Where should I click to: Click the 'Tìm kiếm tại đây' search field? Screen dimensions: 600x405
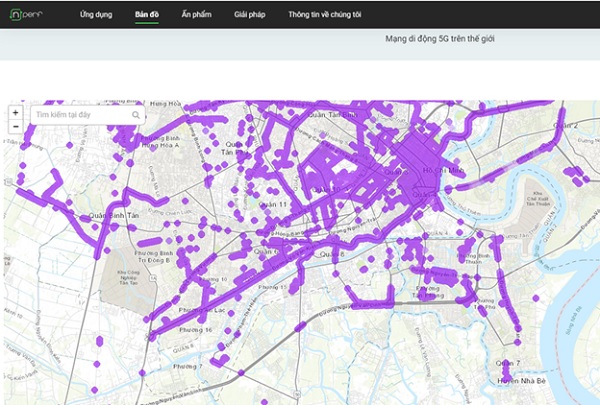tap(80, 115)
